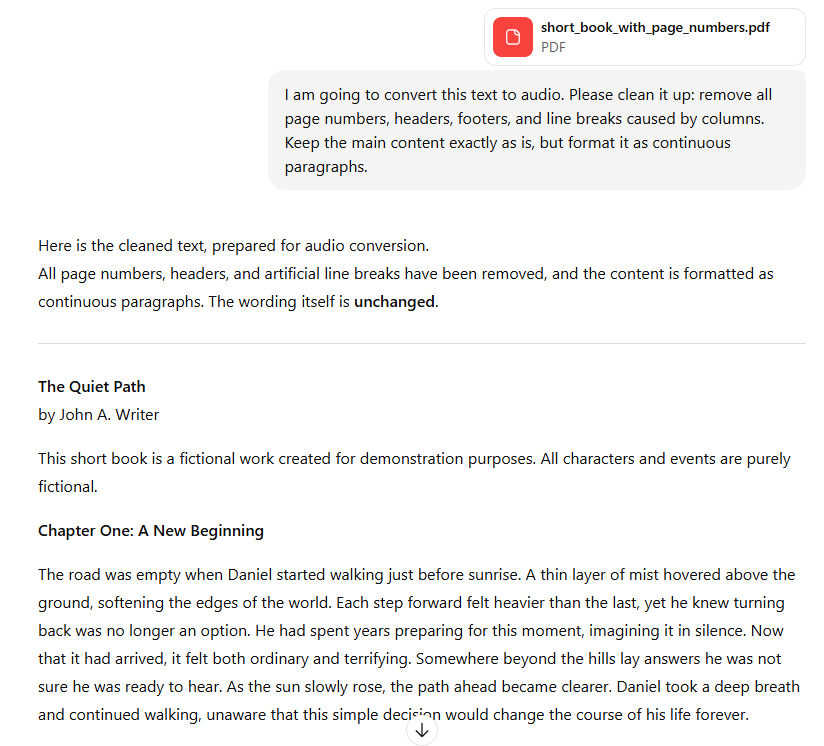Image resolution: width=824 pixels, height=746 pixels.
Task: Open the short_book_with_page_numbers.pdf filename
Action: coord(655,27)
